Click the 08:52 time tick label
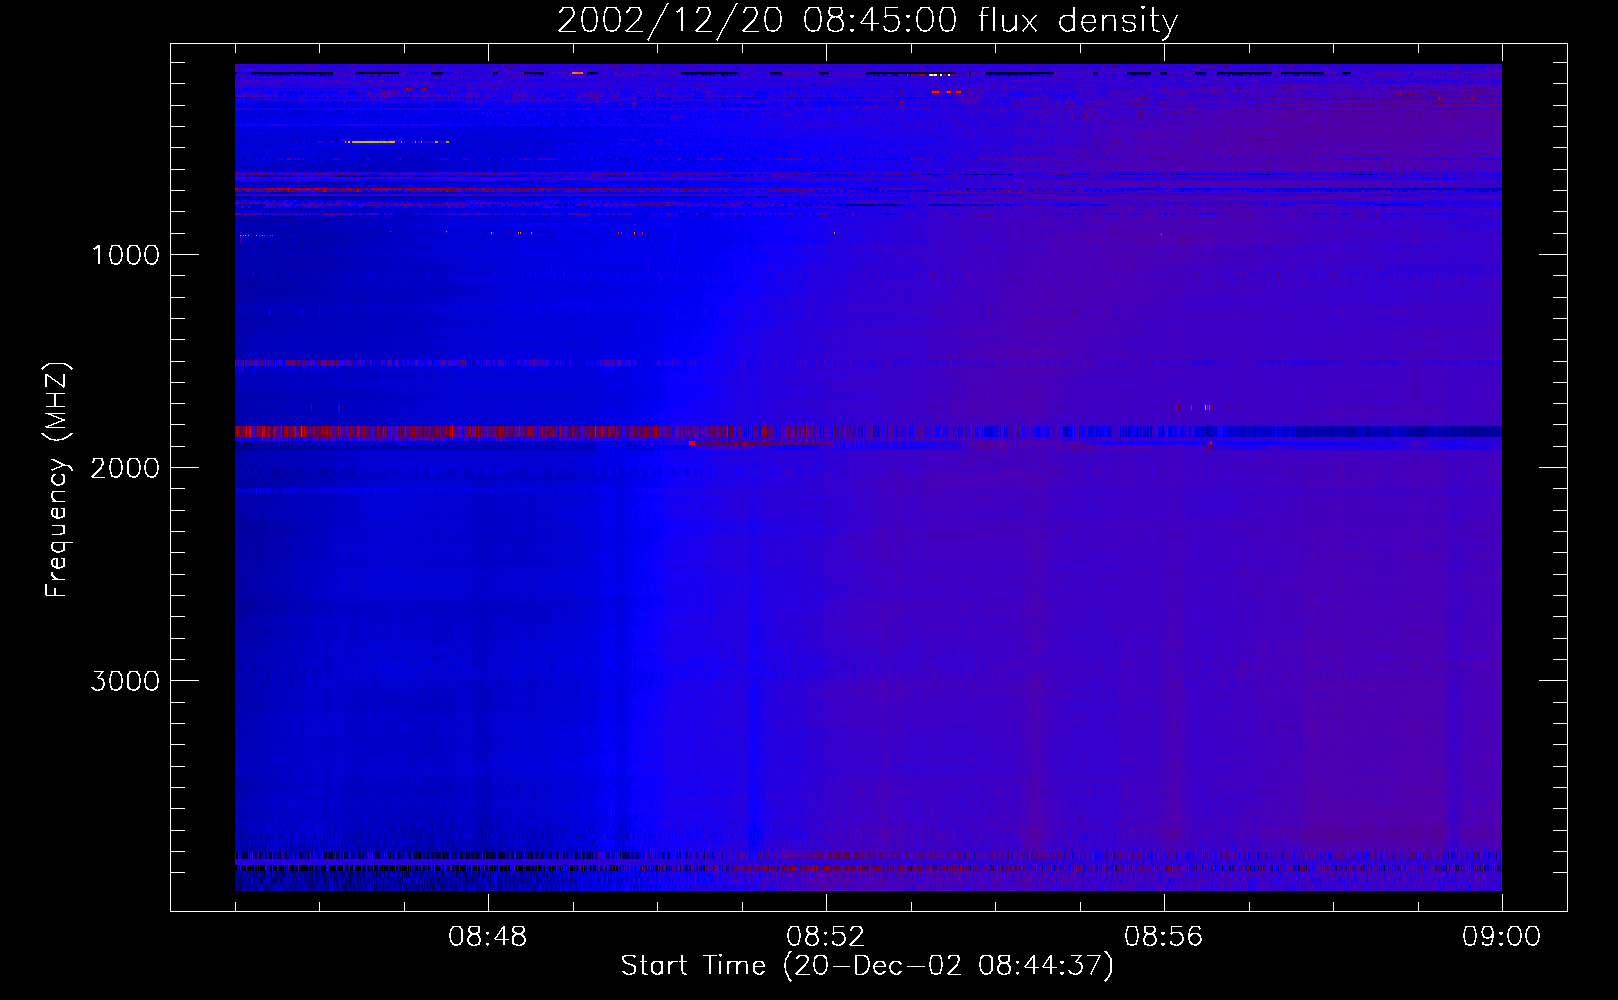This screenshot has height=1000, width=1618. (x=825, y=937)
